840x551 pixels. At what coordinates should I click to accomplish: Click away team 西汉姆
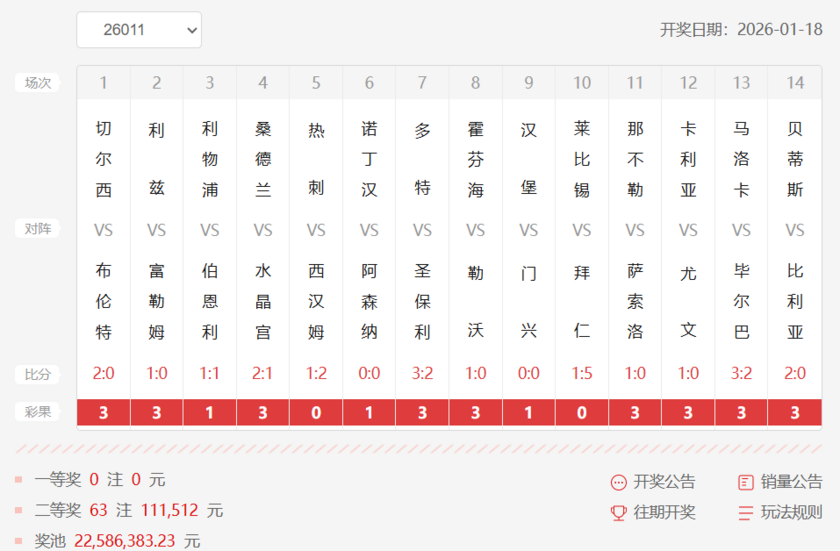(x=316, y=301)
